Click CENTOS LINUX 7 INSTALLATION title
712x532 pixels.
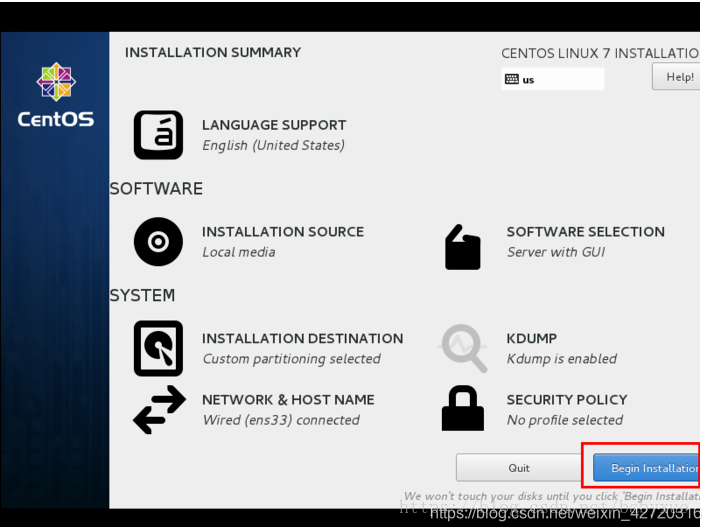(x=600, y=53)
